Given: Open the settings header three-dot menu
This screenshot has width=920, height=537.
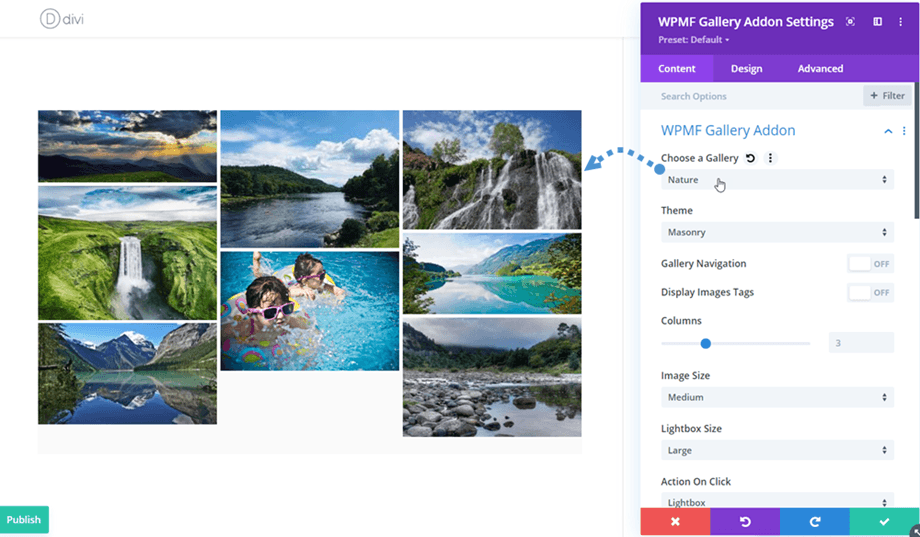Looking at the screenshot, I should 901,22.
